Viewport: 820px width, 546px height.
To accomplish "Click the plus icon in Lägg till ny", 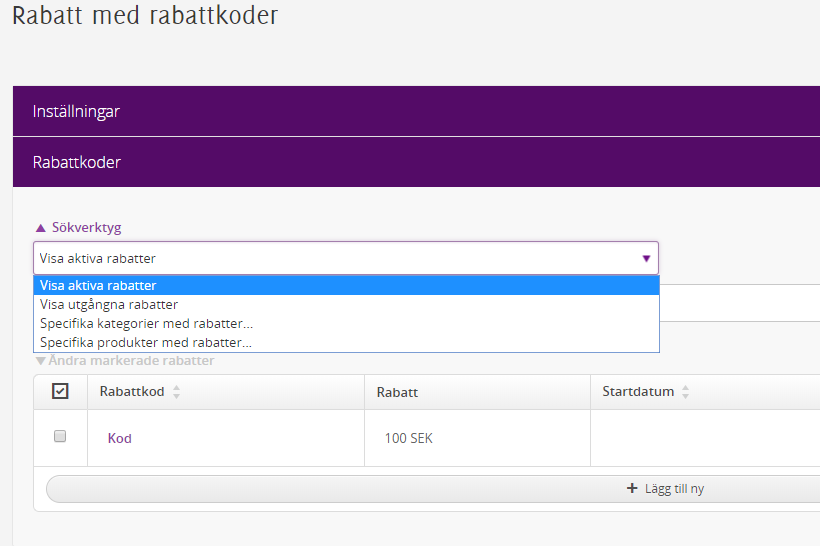I will 631,489.
